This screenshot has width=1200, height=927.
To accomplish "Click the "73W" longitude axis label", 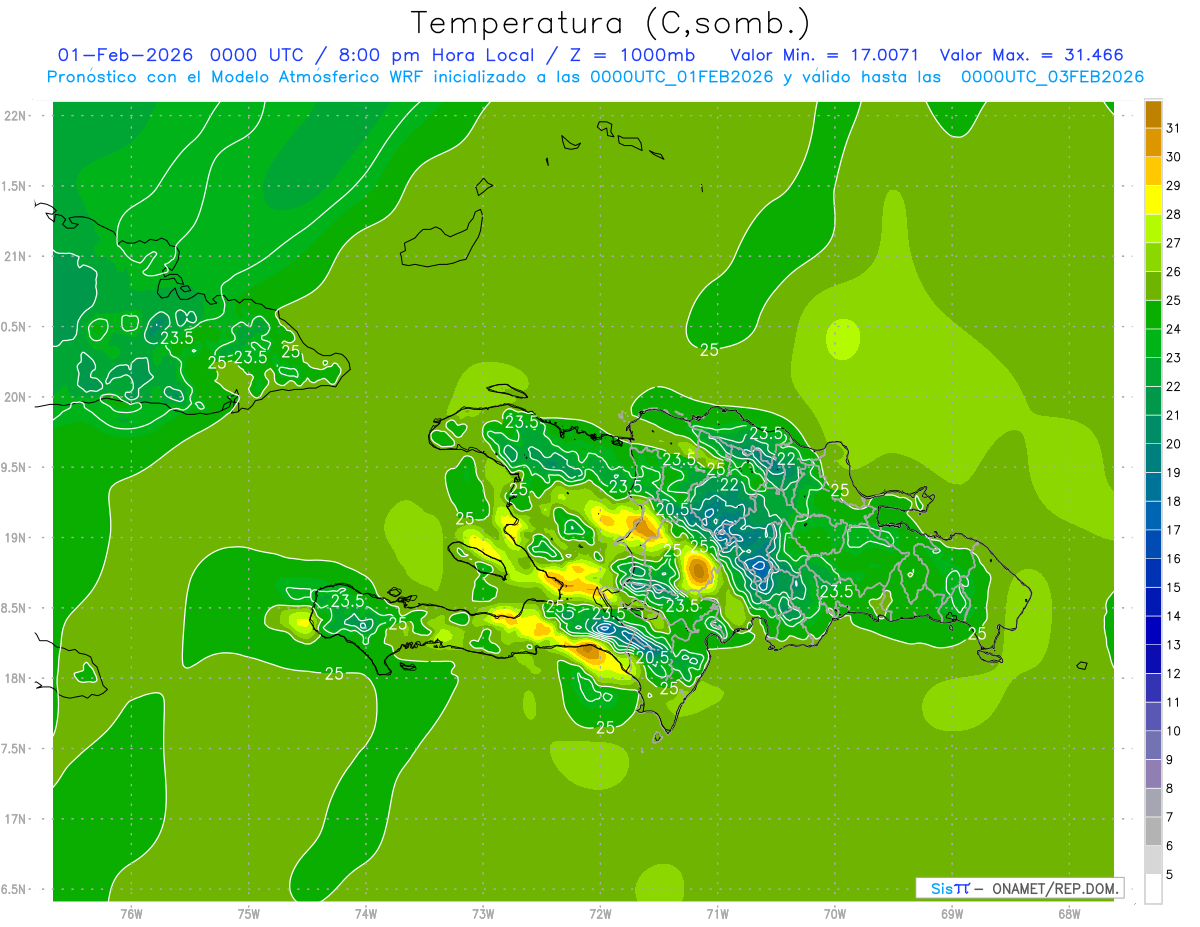I will [483, 912].
